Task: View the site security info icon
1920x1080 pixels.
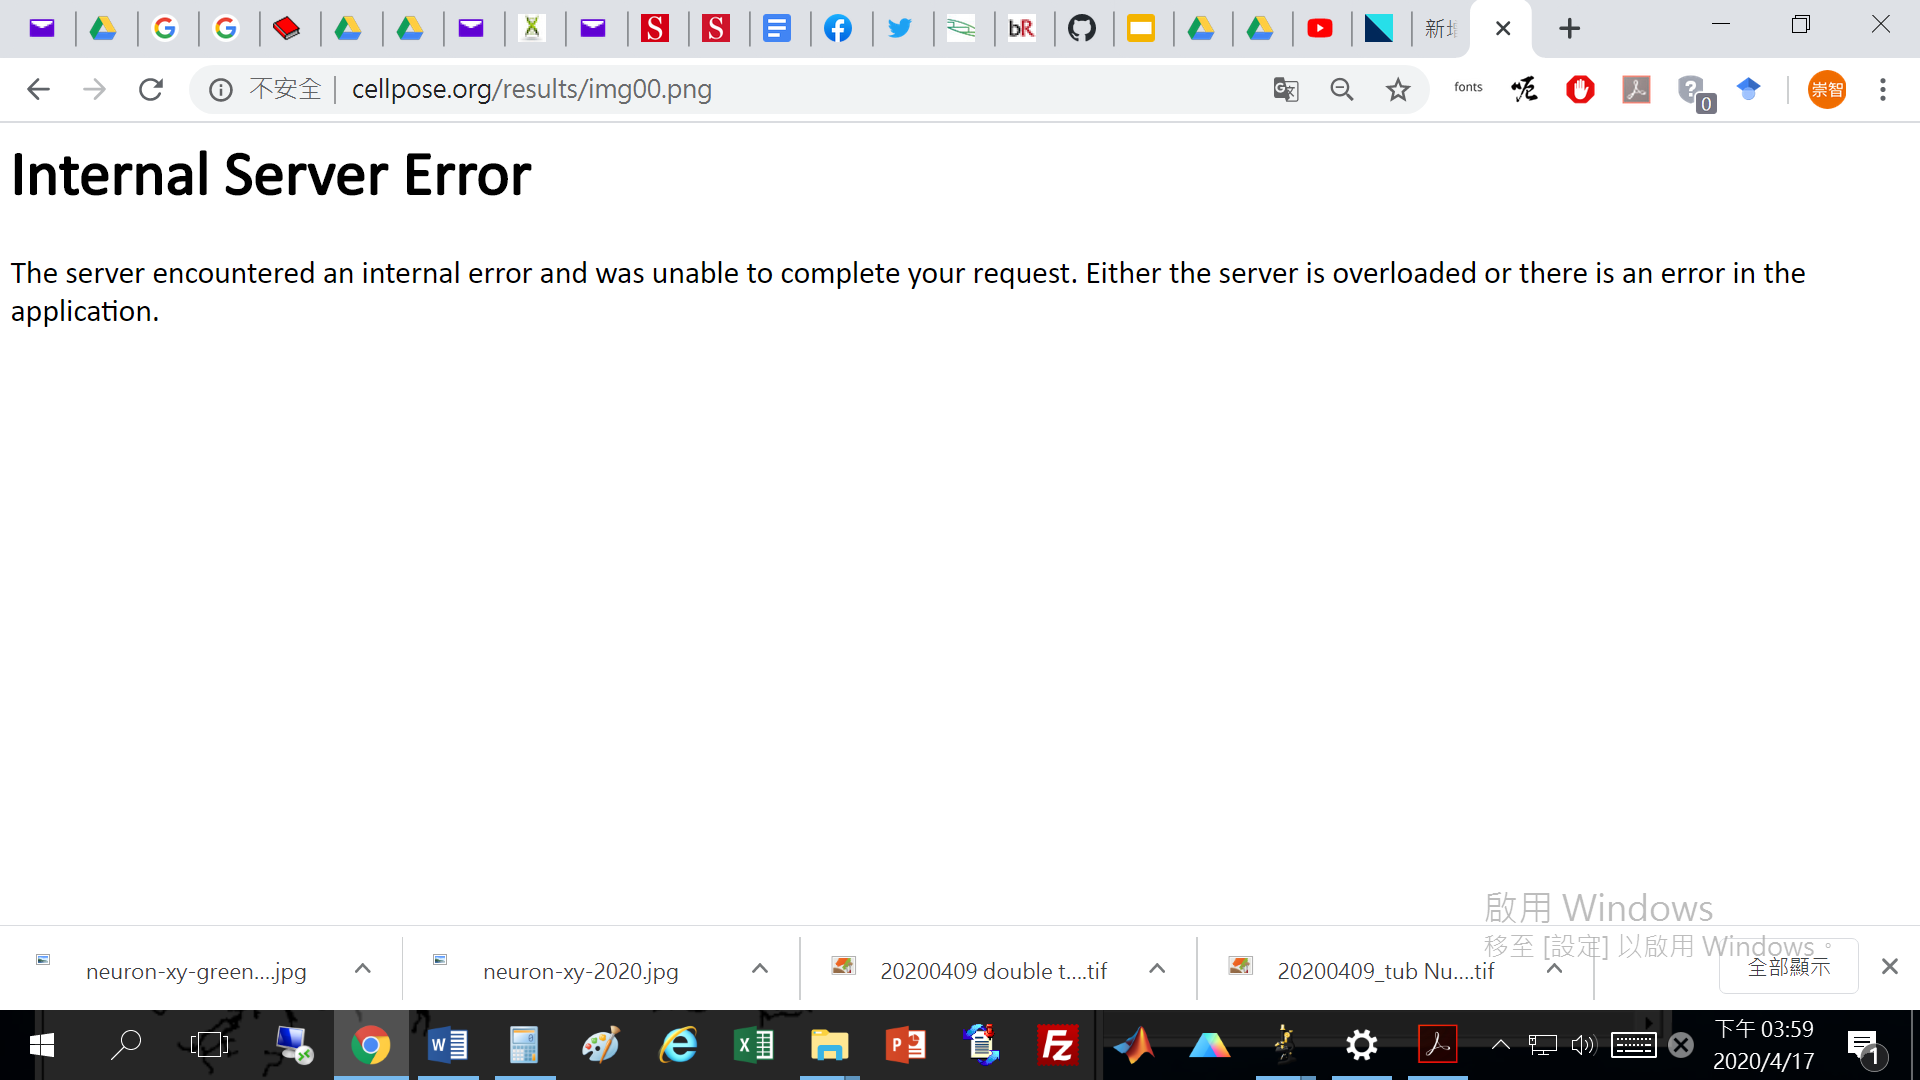Action: click(x=221, y=90)
